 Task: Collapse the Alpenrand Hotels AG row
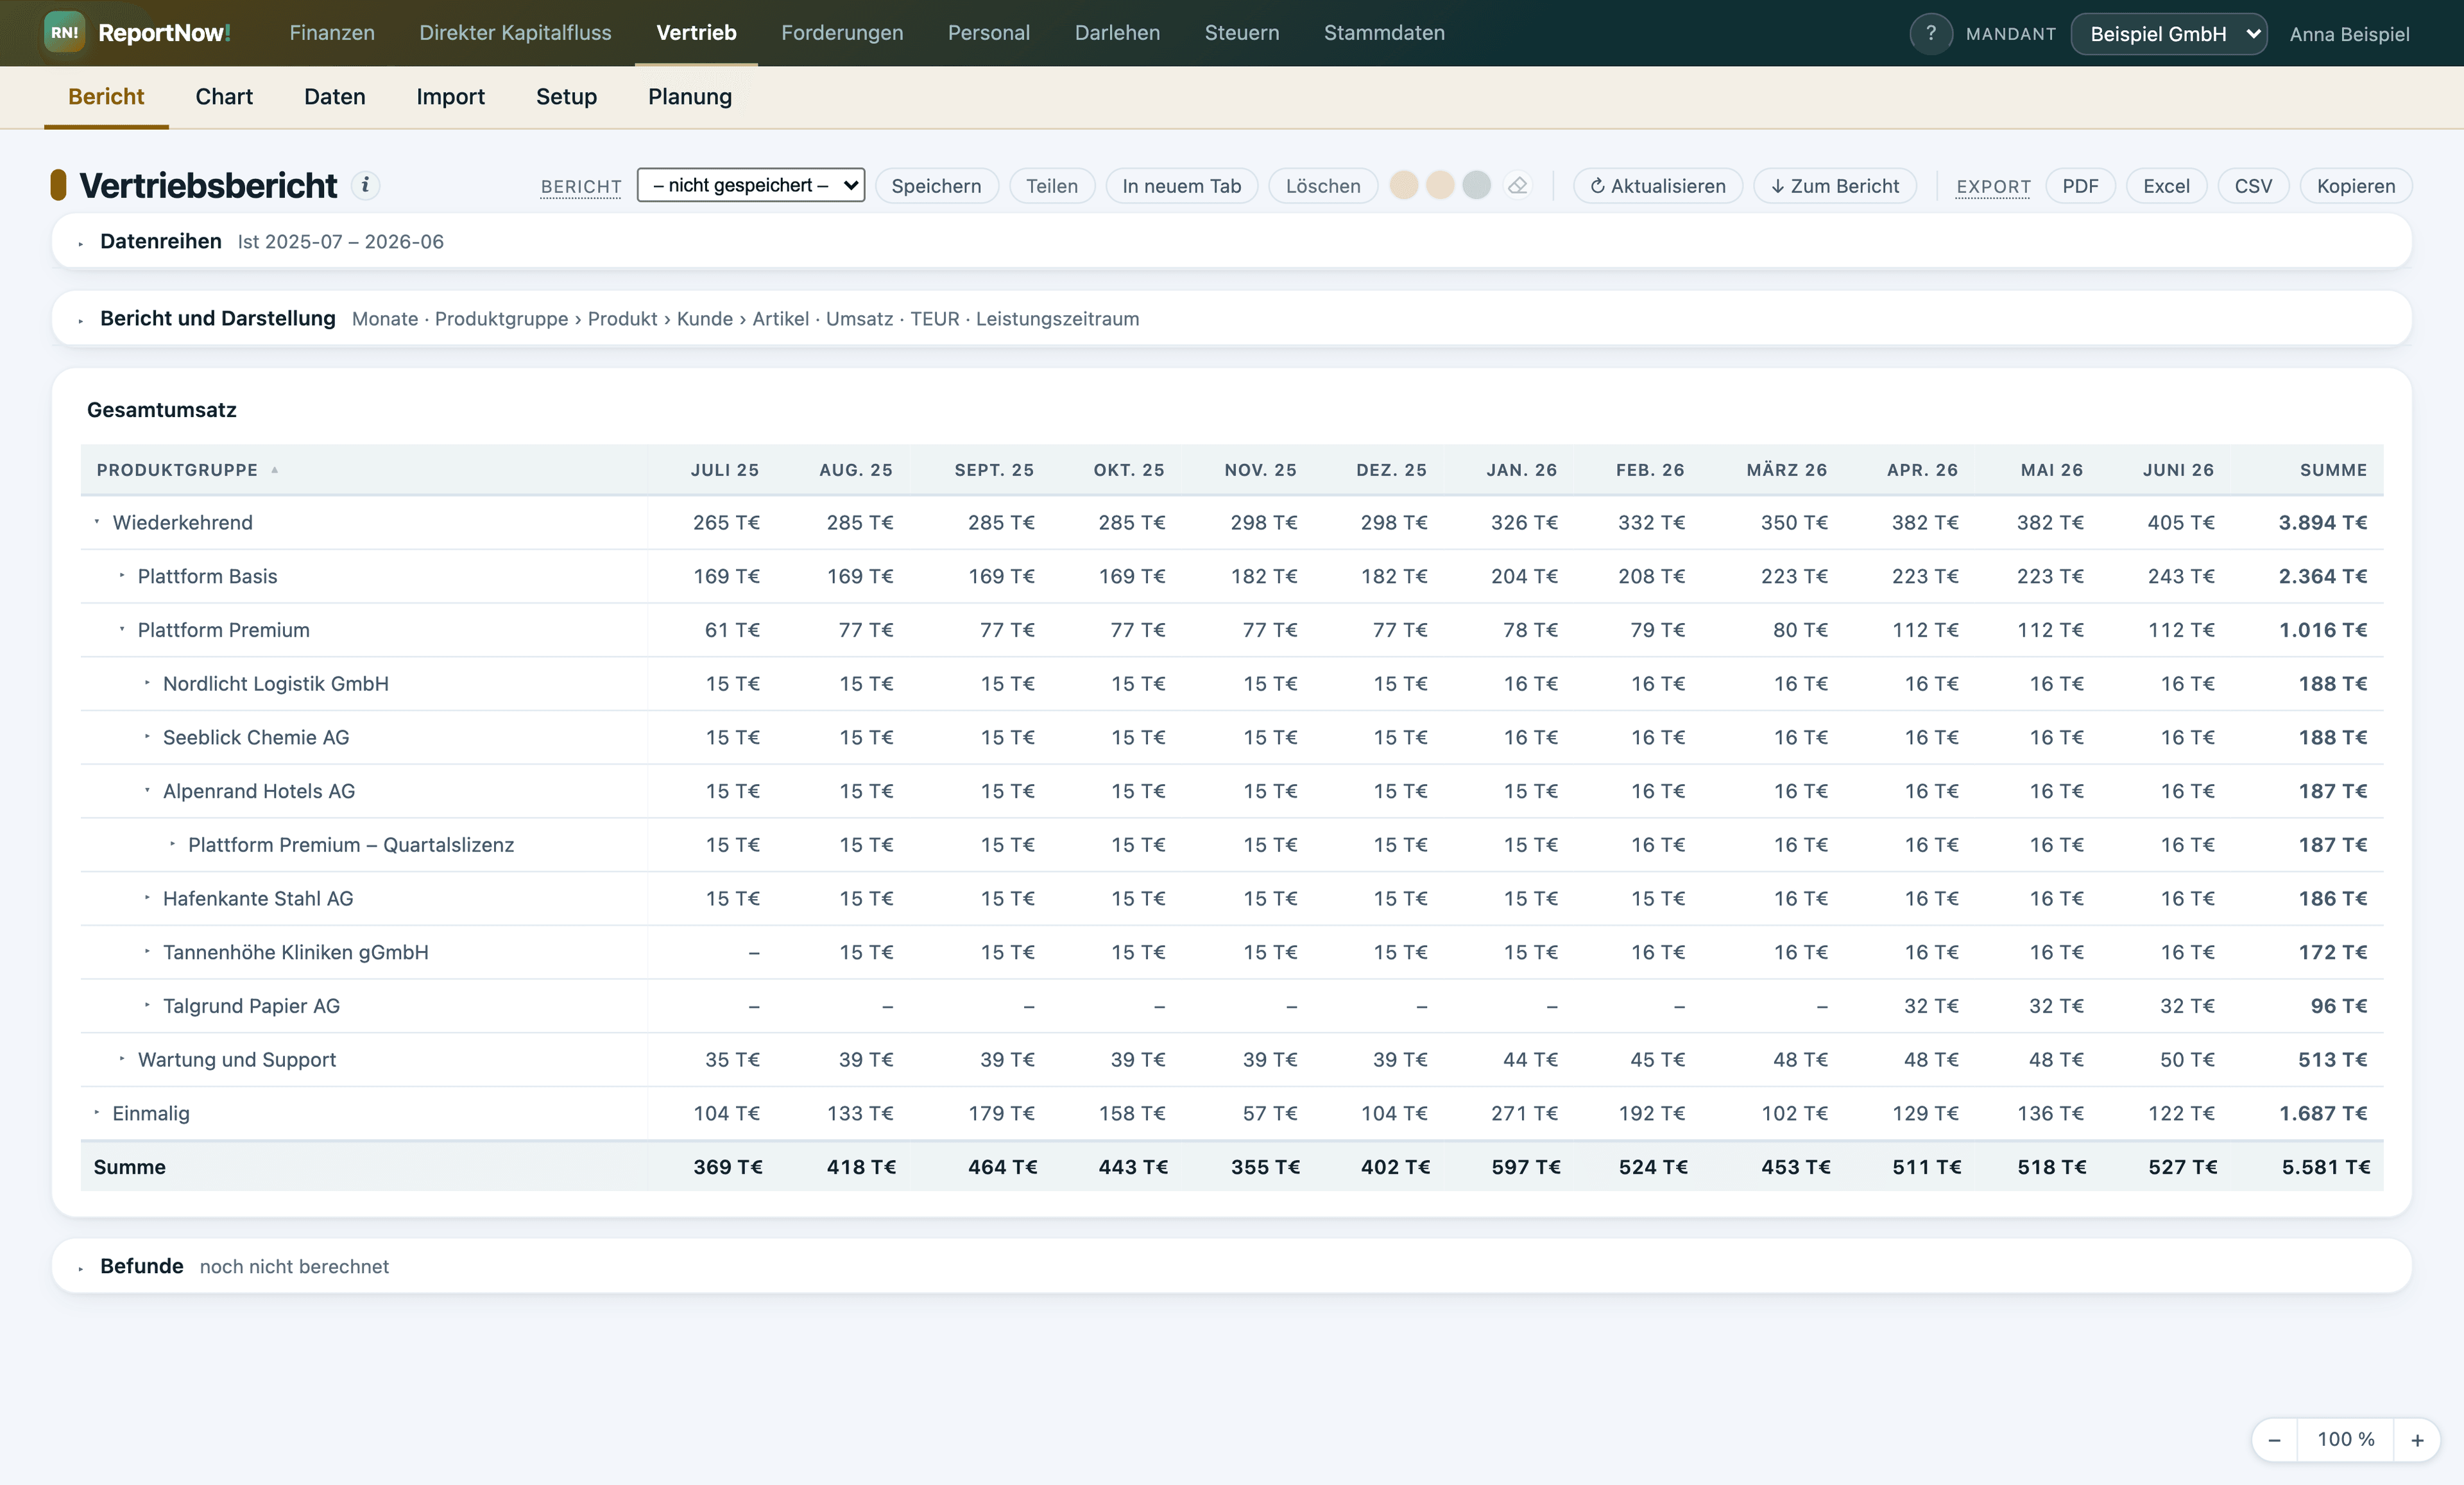click(x=147, y=791)
